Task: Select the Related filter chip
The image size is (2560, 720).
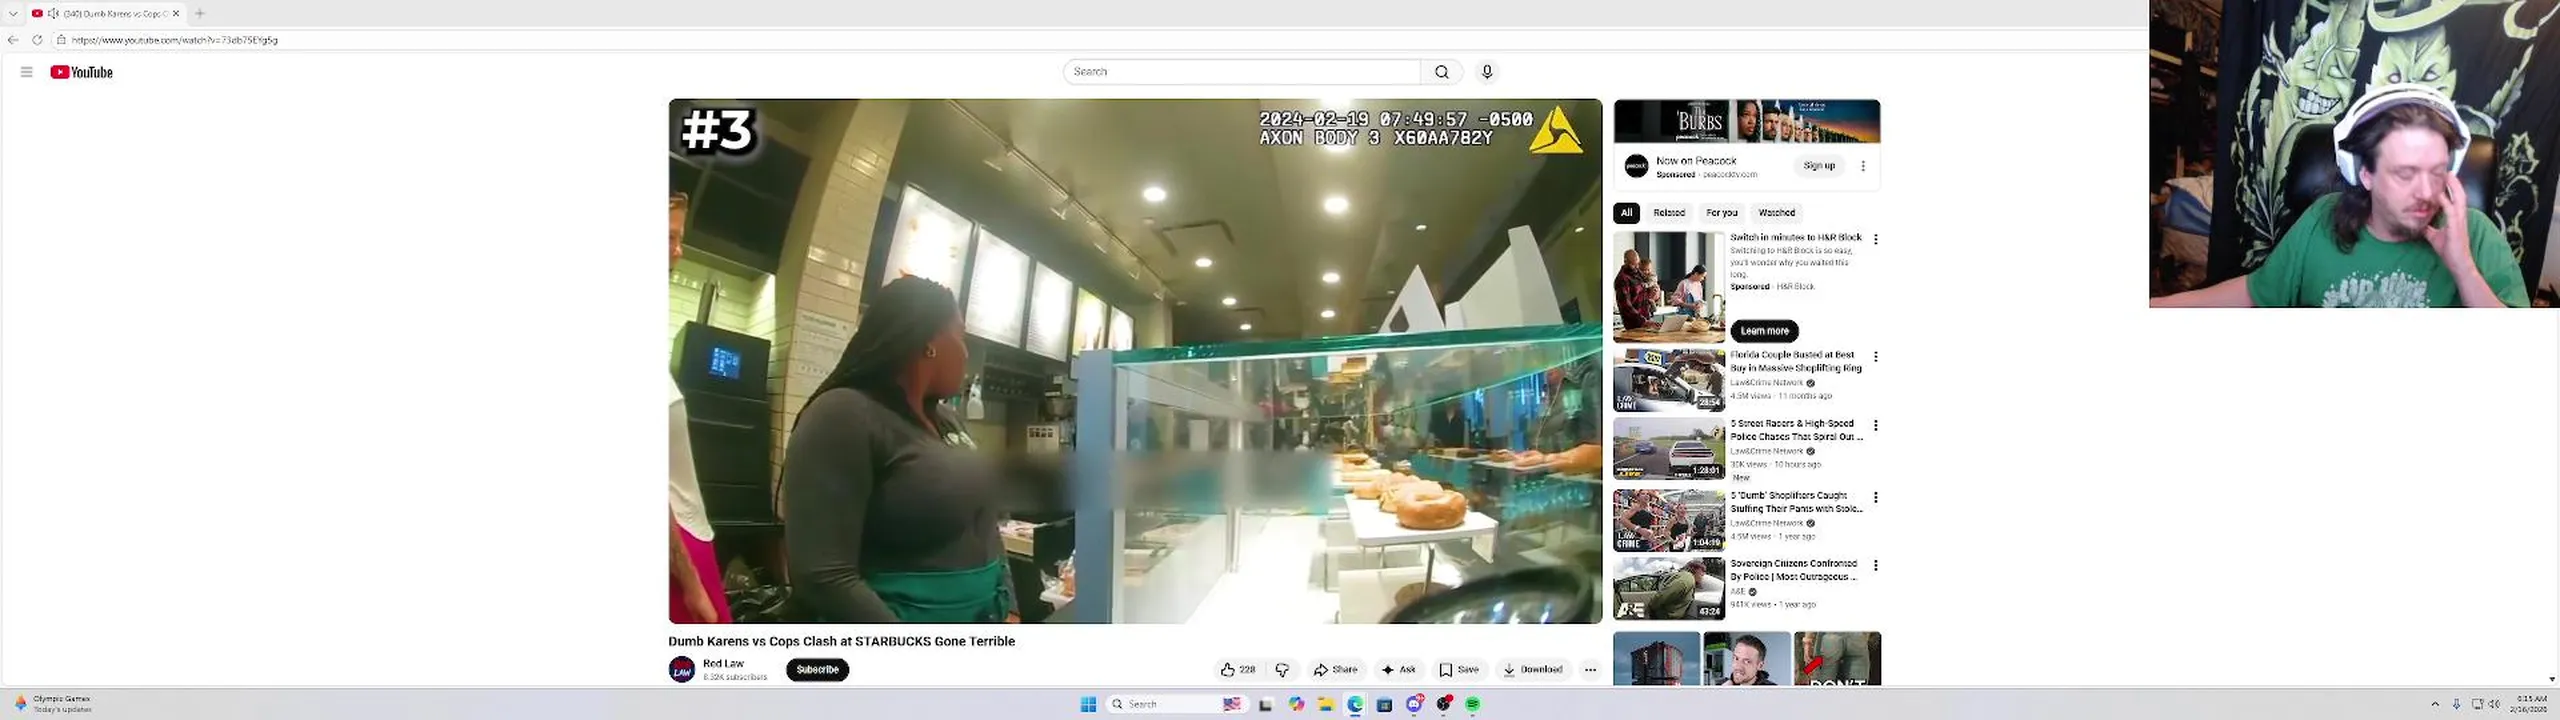Action: click(1669, 212)
